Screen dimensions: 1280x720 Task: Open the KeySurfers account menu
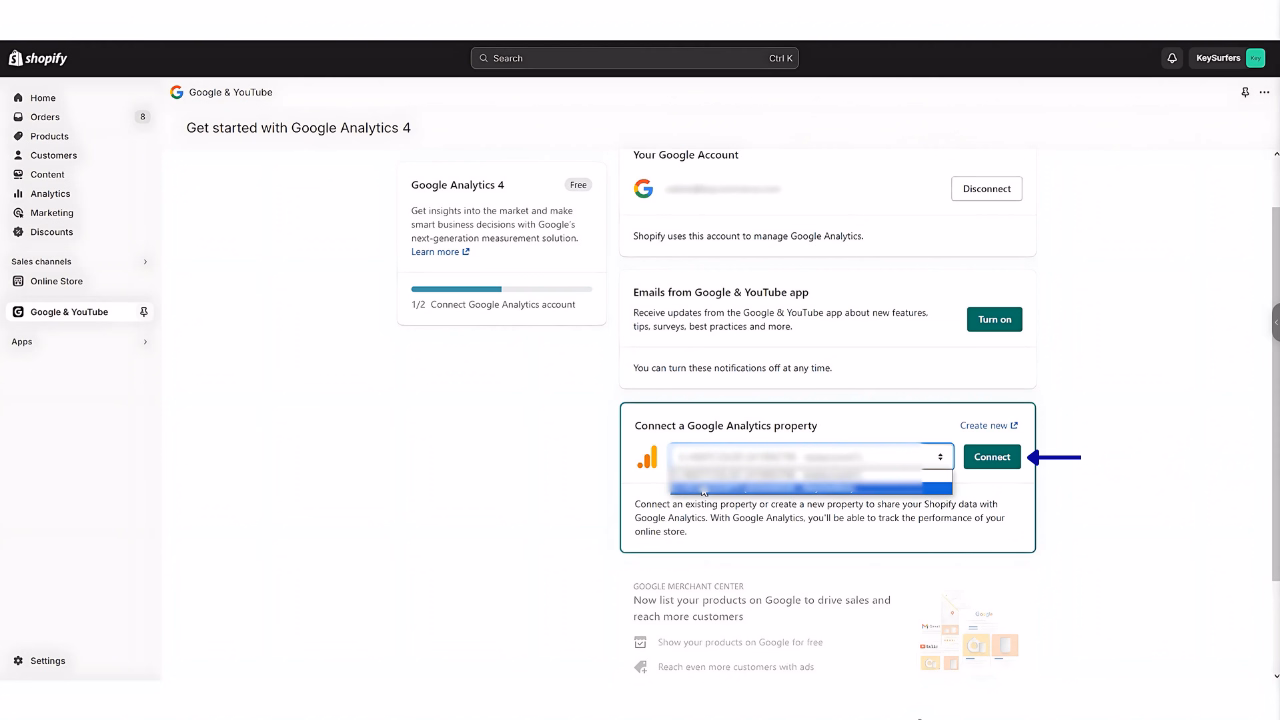[1230, 58]
